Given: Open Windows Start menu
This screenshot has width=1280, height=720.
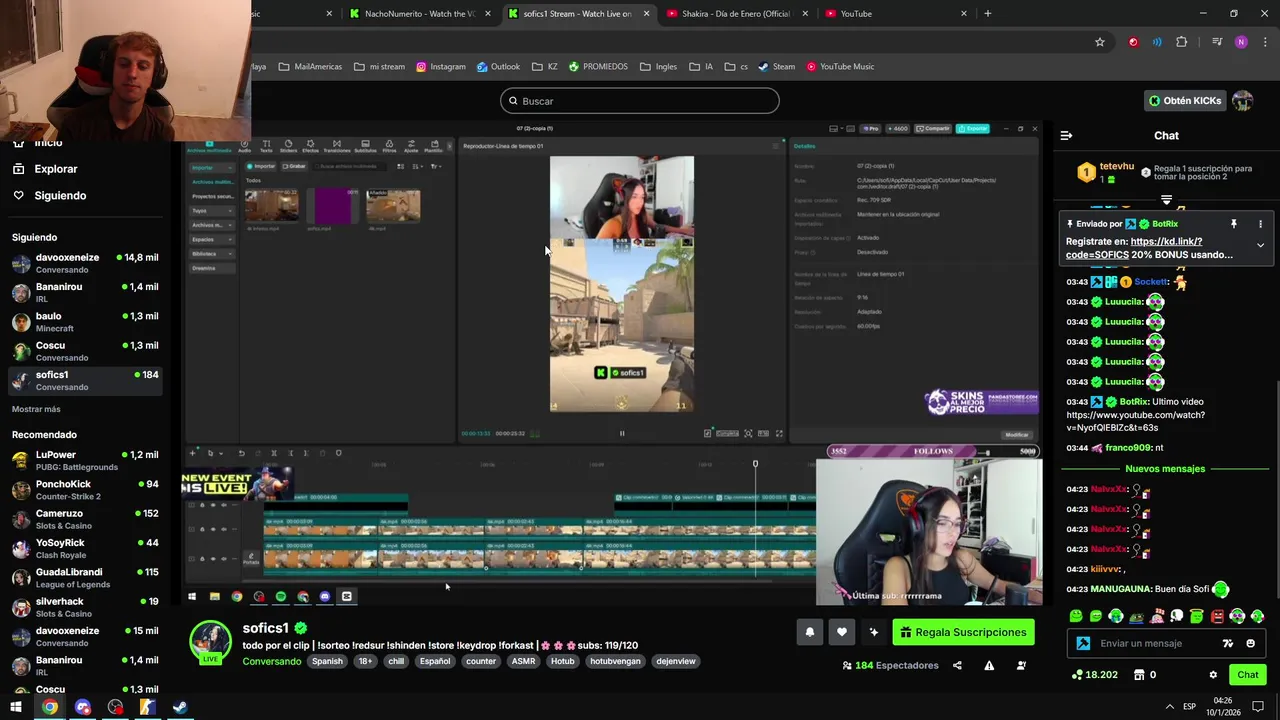Looking at the screenshot, I should [16, 707].
